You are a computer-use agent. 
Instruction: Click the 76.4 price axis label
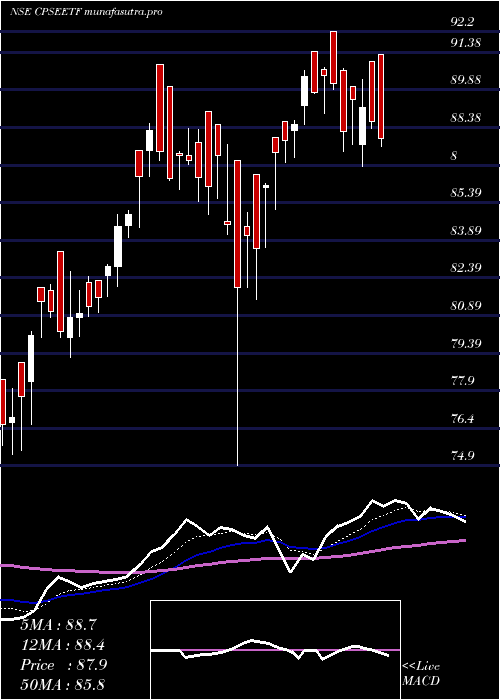(462, 419)
